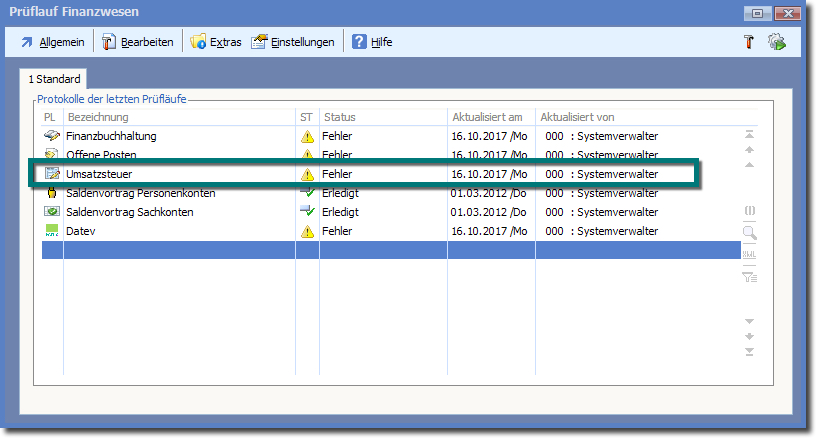
Task: Click warning status icon of Datev row
Action: 307,232
